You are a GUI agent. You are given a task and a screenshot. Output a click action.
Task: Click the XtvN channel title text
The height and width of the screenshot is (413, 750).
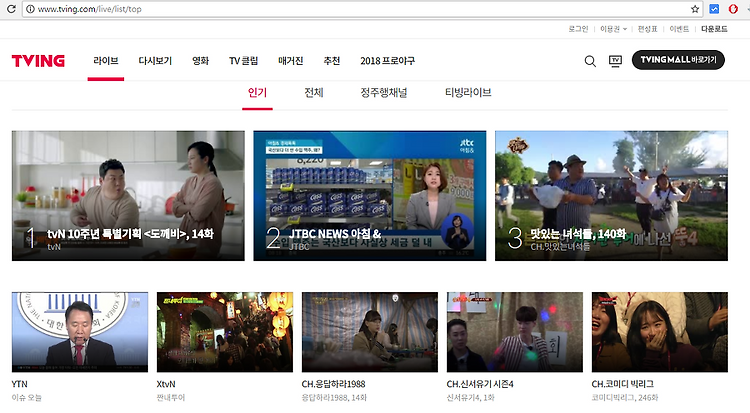click(166, 384)
